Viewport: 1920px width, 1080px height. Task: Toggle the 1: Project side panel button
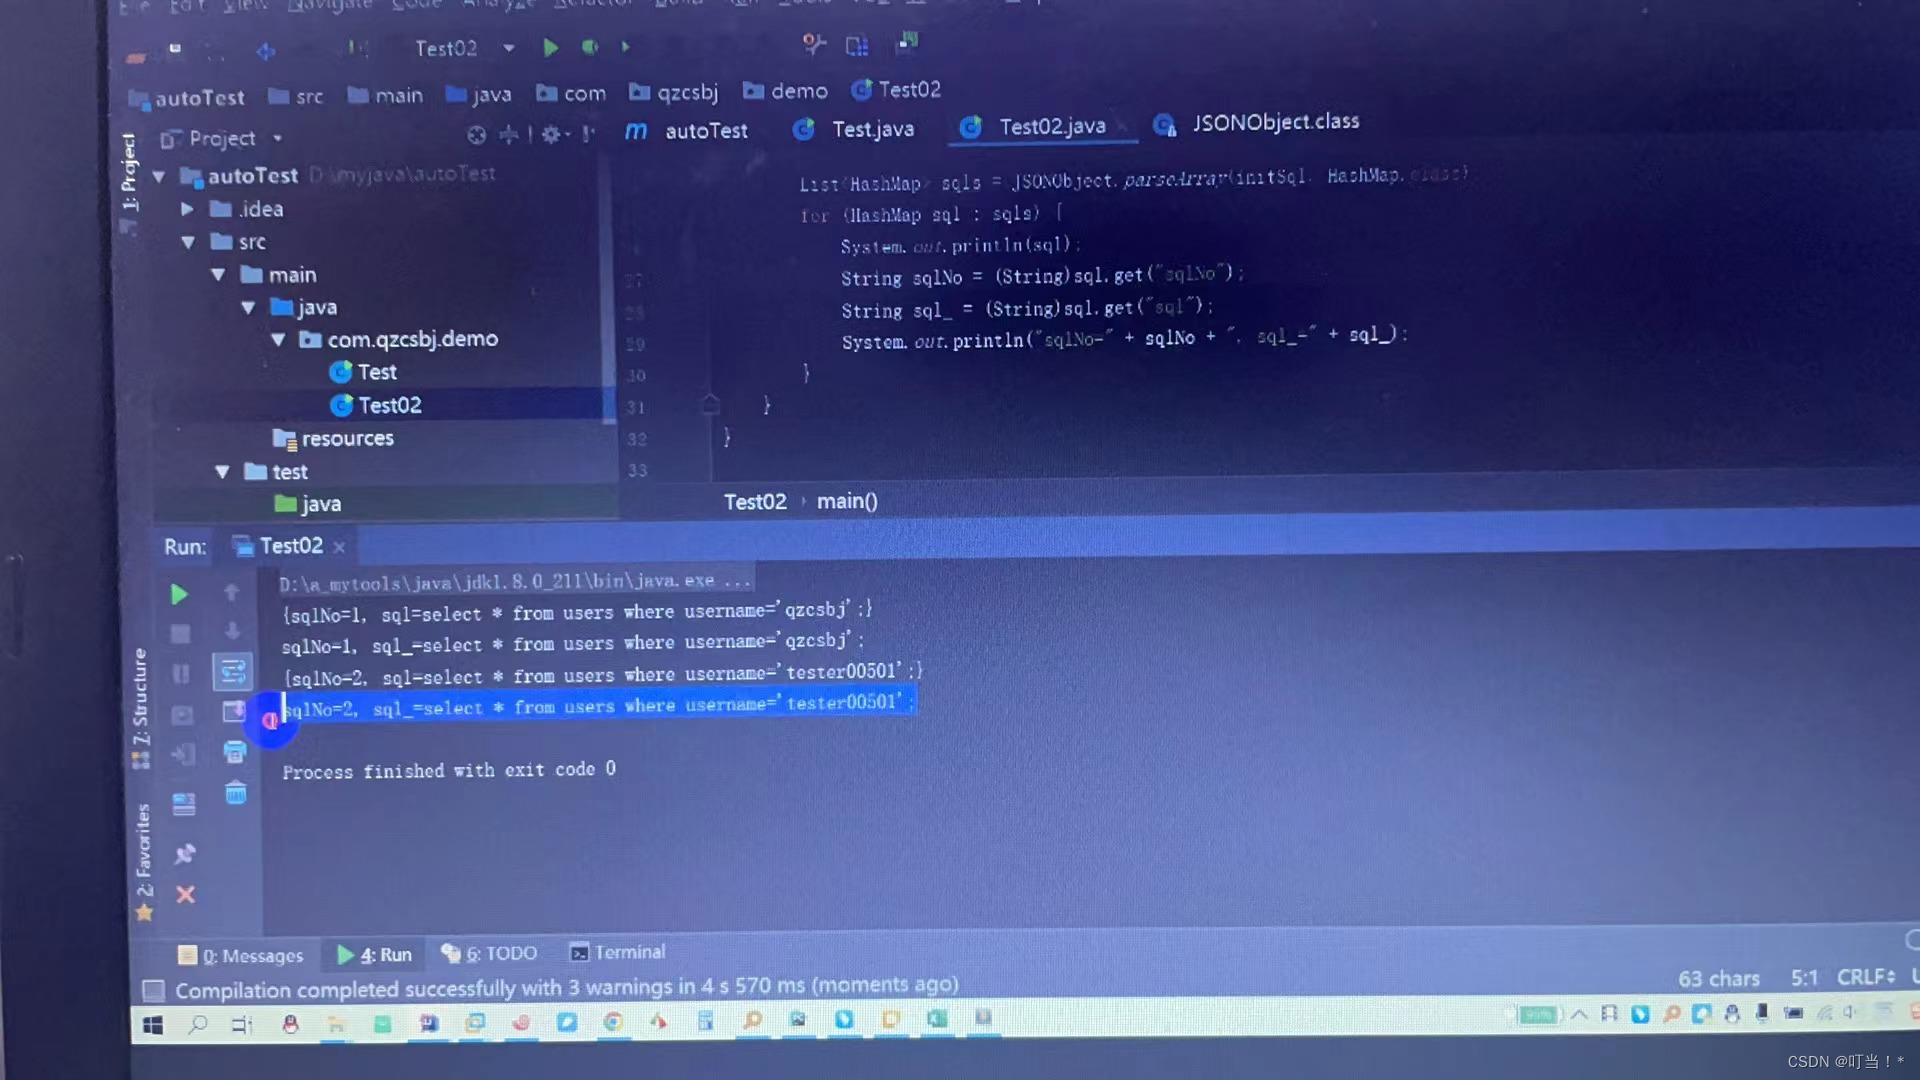(x=128, y=171)
